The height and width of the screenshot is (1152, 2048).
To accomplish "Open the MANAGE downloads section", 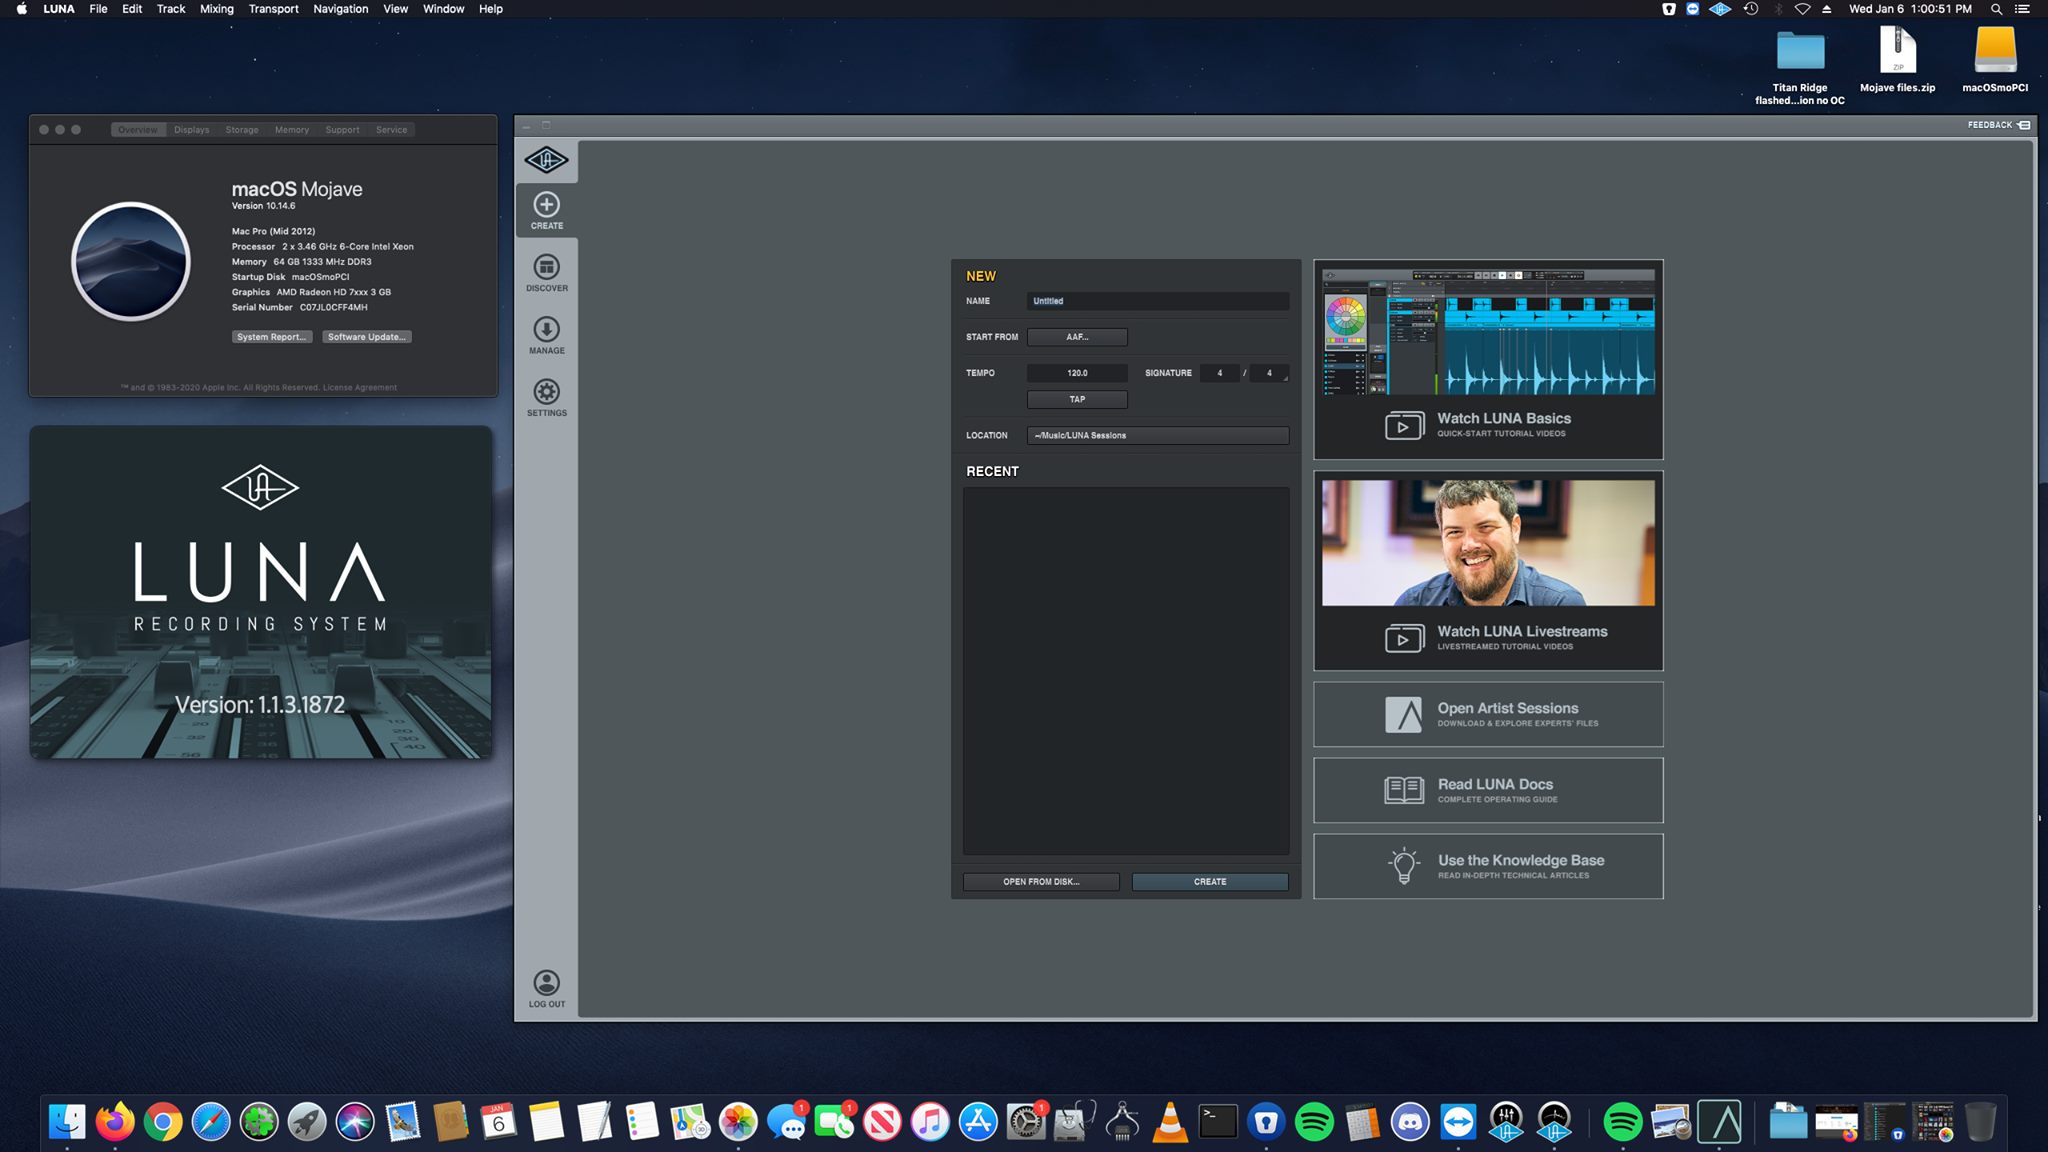I will click(546, 335).
